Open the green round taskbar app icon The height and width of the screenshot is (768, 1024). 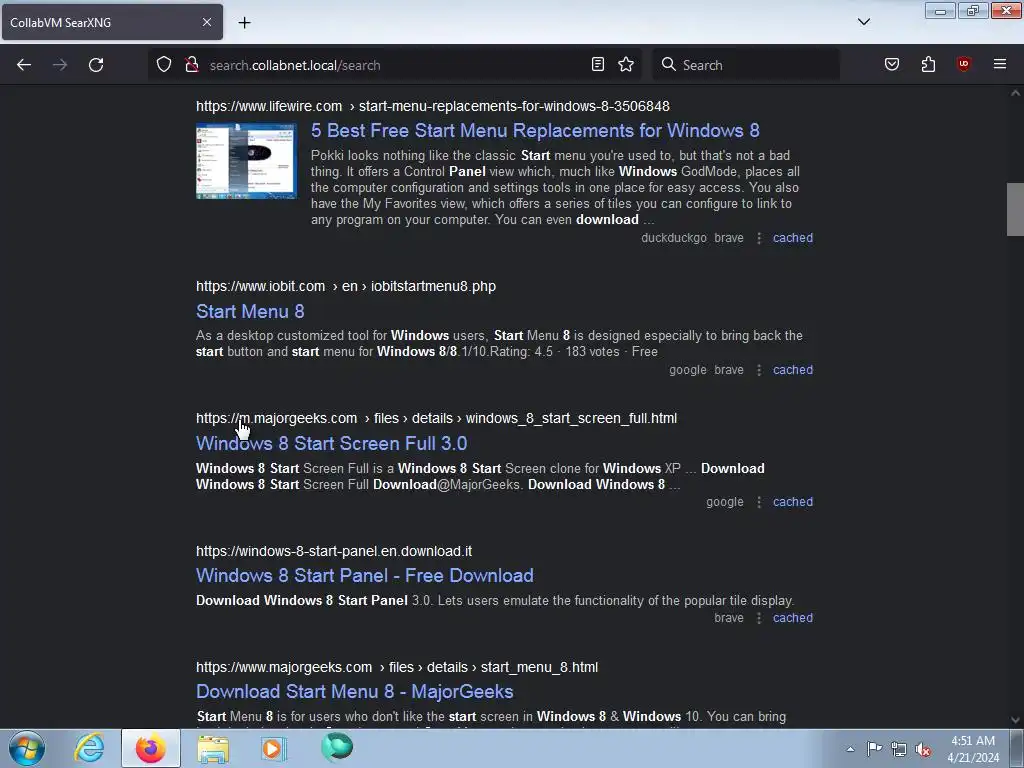coord(337,748)
